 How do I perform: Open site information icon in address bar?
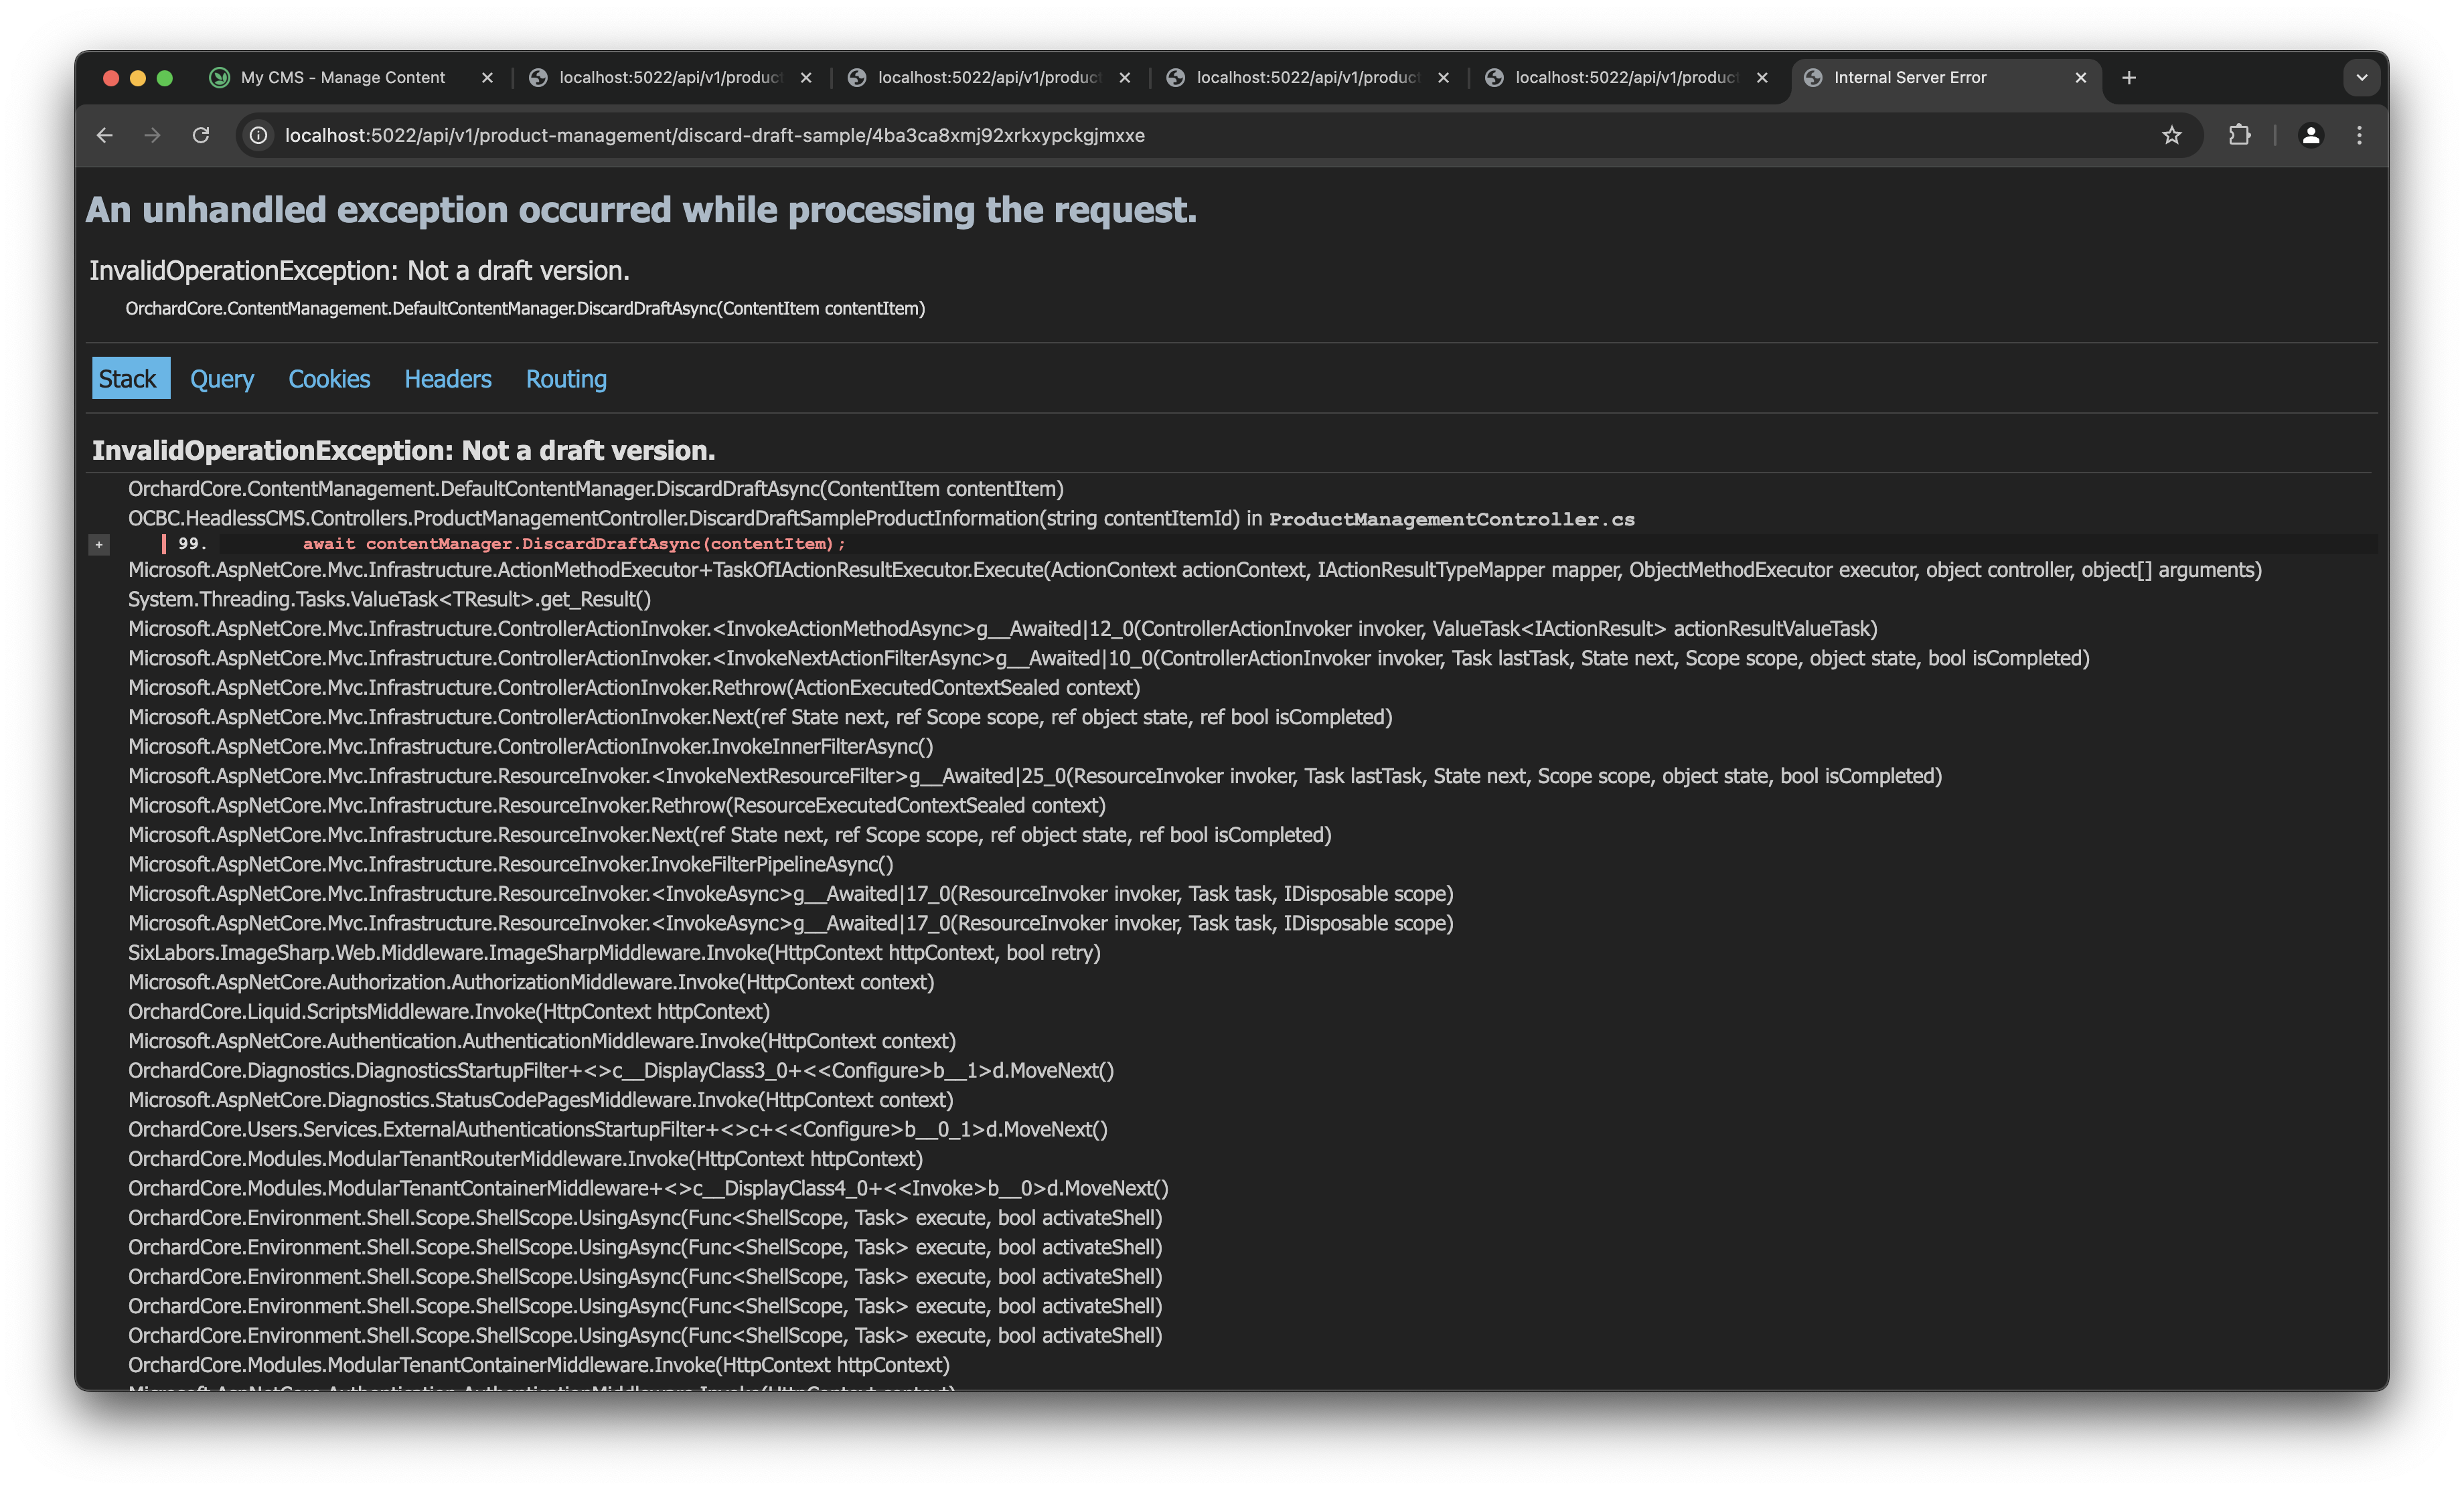(x=258, y=135)
